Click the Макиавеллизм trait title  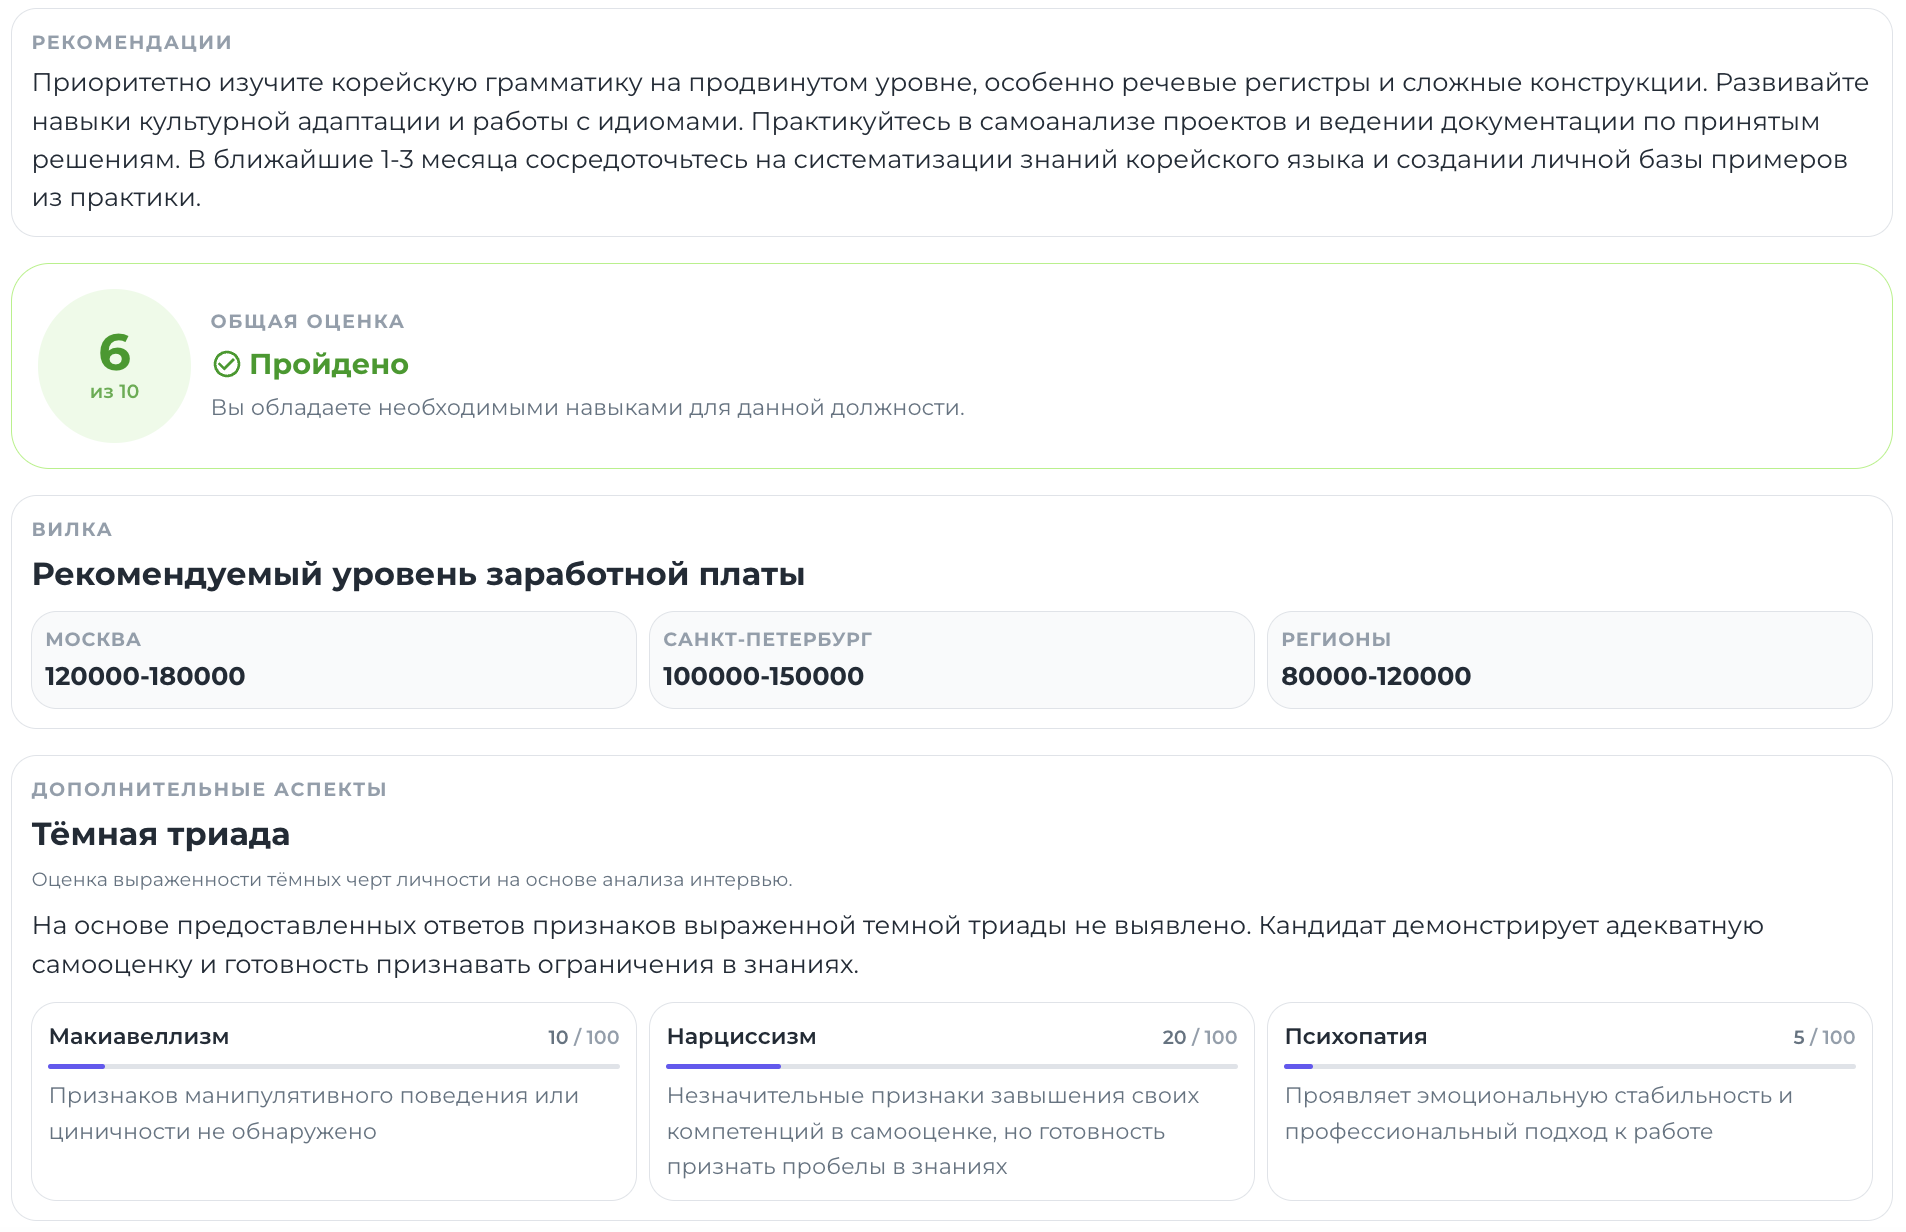click(x=139, y=1037)
